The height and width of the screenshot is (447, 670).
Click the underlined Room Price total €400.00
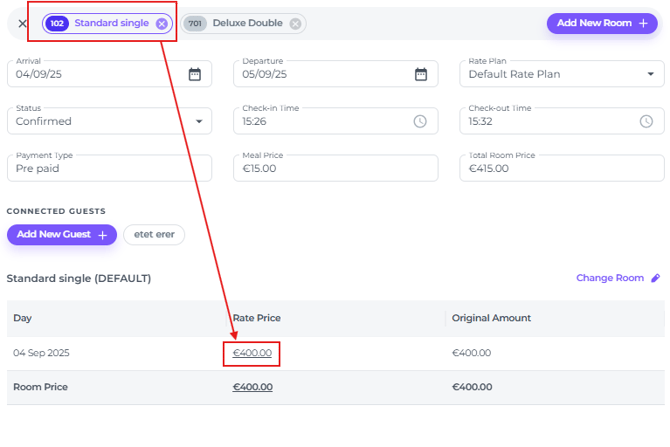(x=252, y=387)
